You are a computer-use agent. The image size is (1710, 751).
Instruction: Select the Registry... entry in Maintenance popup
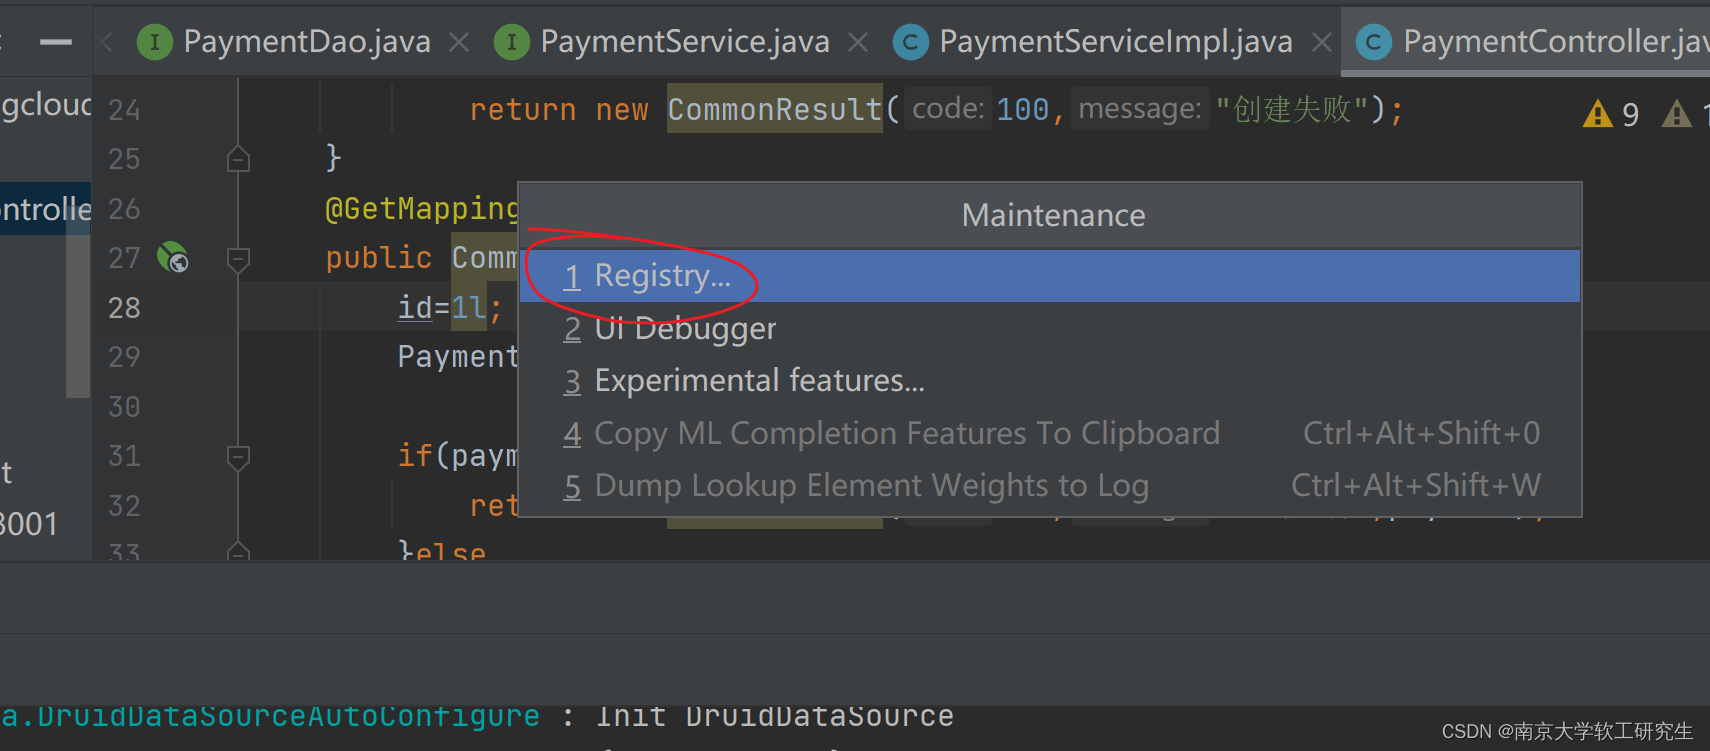coord(1050,276)
